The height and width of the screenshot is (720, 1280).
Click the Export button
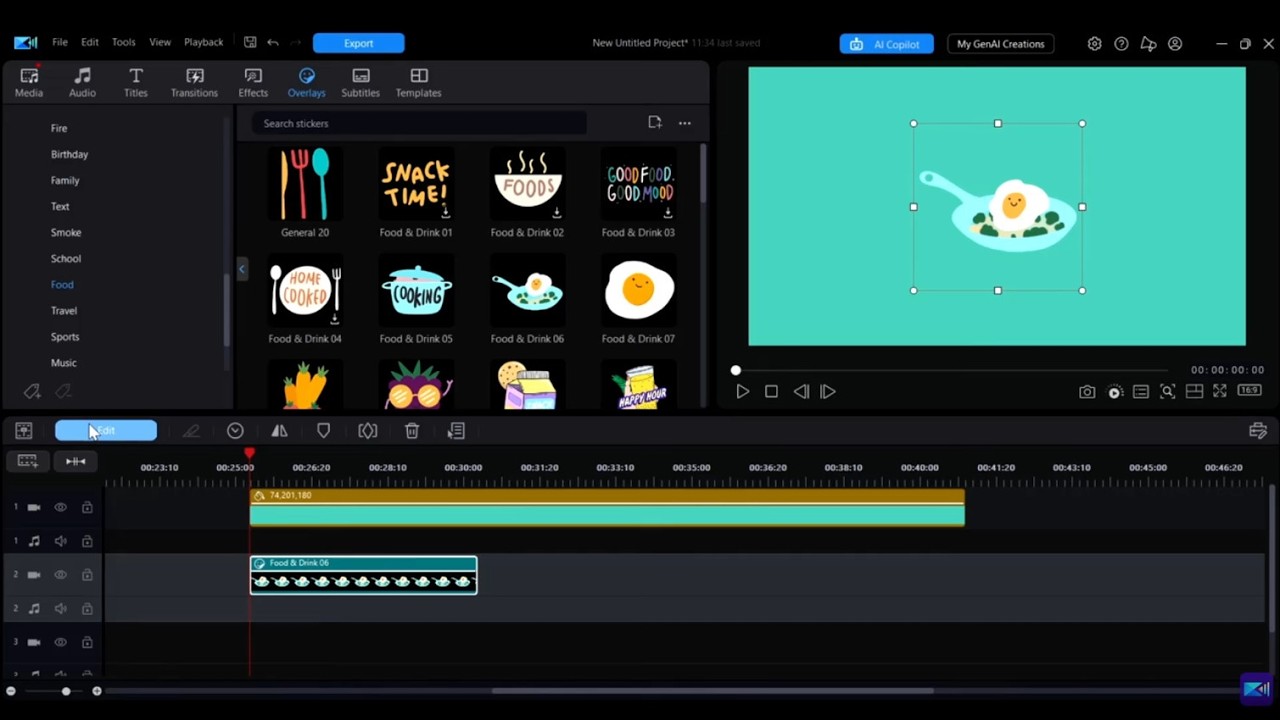358,43
